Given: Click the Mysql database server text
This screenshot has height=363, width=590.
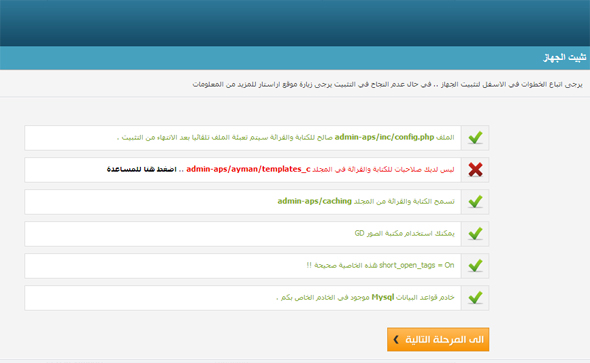Looking at the screenshot, I should coord(365,298).
